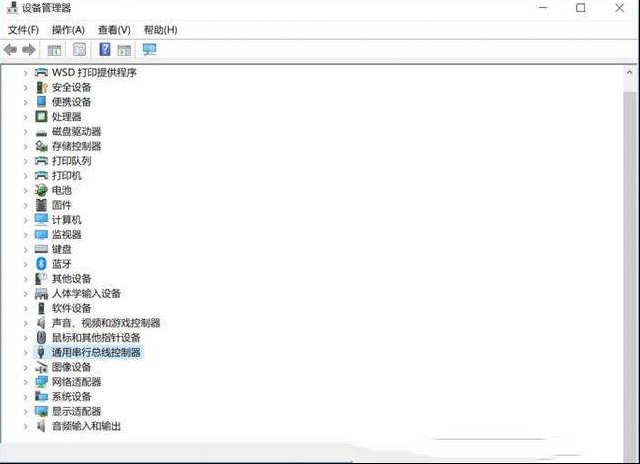Click the Forward arrow toolbar icon
Image resolution: width=640 pixels, height=464 pixels.
coord(29,50)
